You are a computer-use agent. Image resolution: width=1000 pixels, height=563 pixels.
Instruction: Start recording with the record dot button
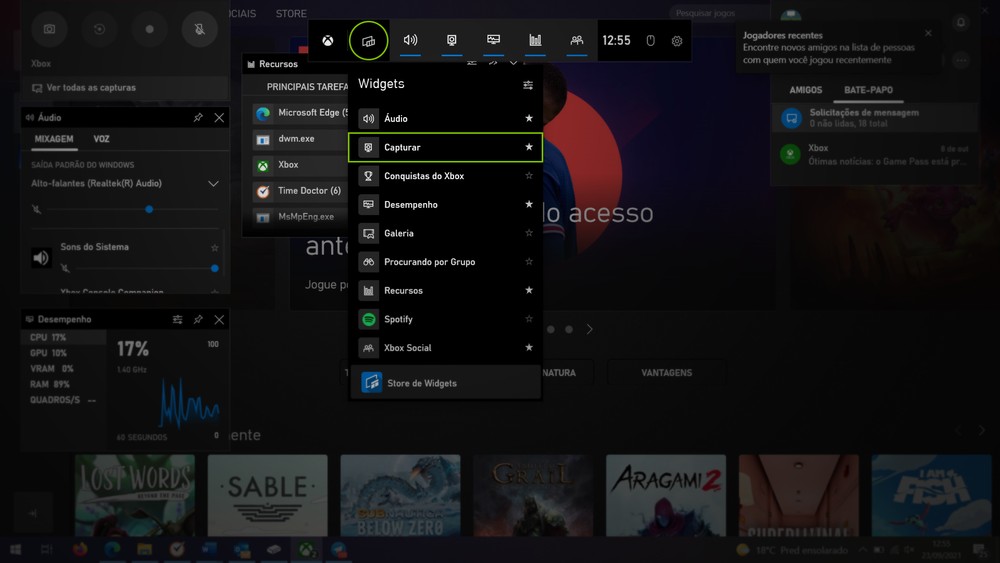pyautogui.click(x=150, y=29)
